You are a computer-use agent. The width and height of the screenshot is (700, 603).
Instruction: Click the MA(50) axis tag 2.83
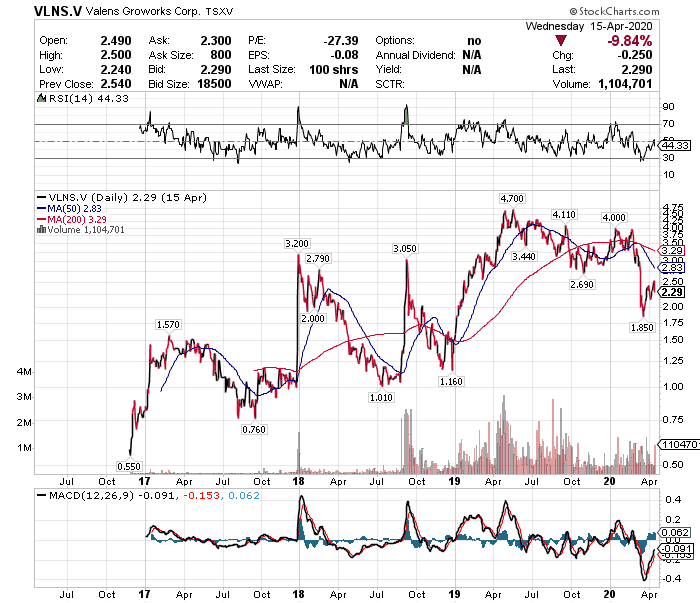(x=671, y=268)
